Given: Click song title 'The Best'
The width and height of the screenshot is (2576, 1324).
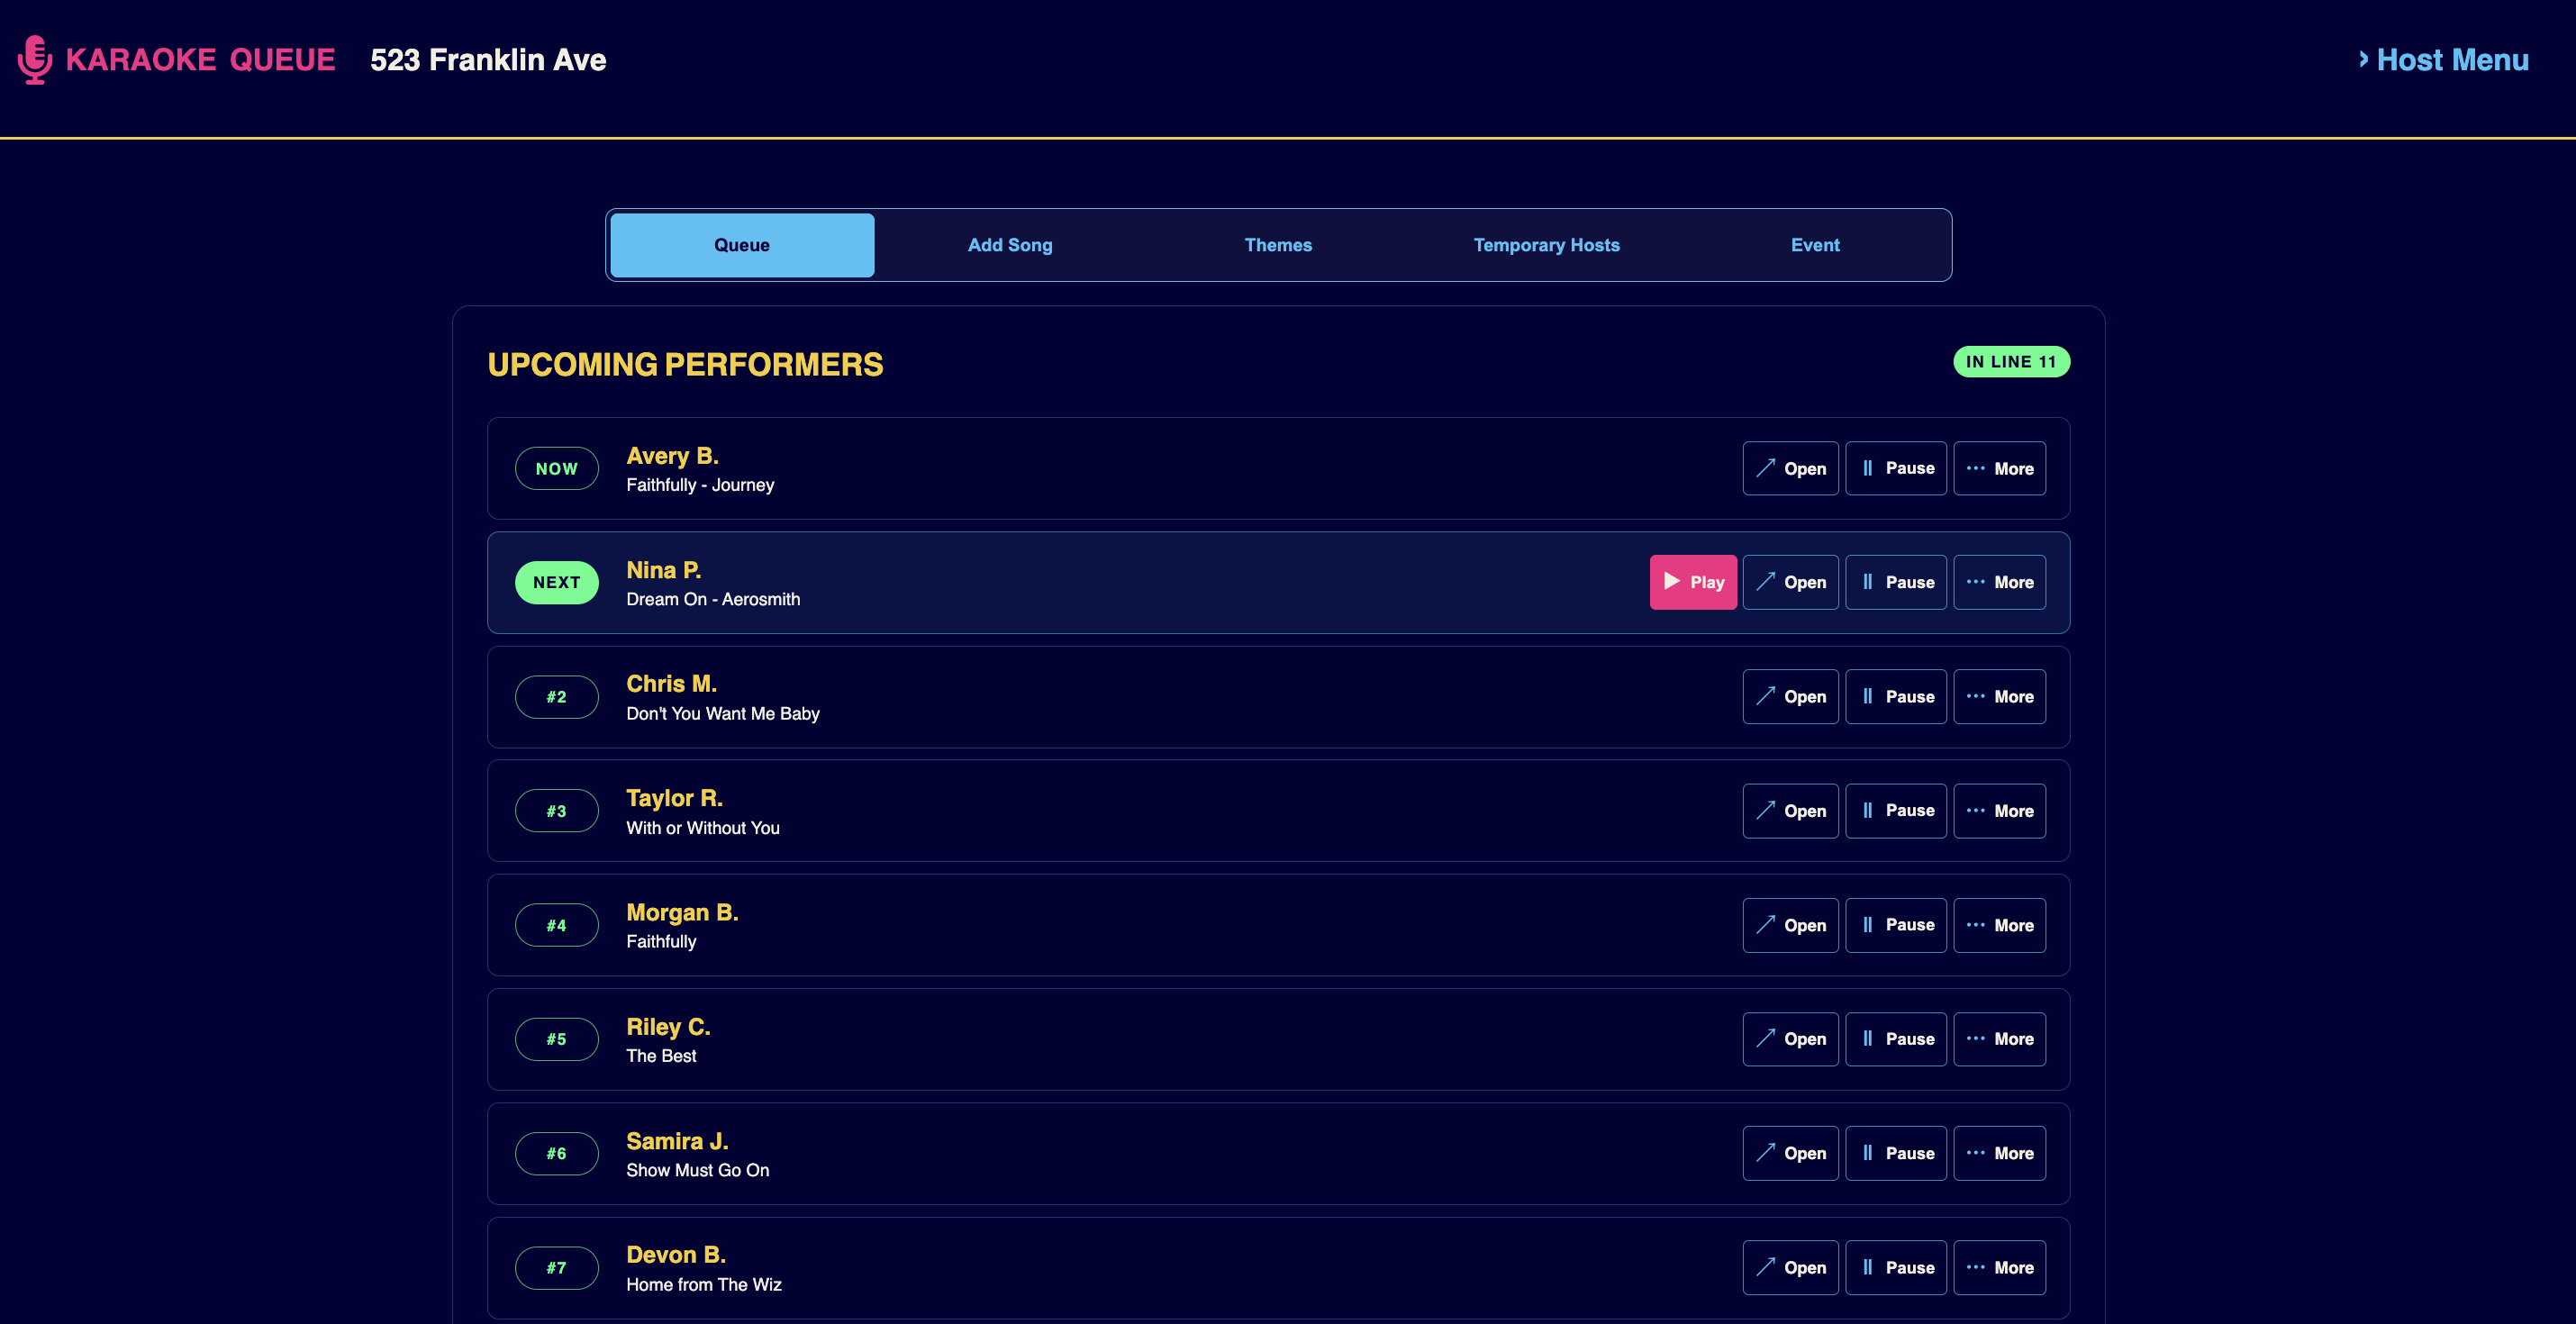Looking at the screenshot, I should click(x=661, y=1056).
